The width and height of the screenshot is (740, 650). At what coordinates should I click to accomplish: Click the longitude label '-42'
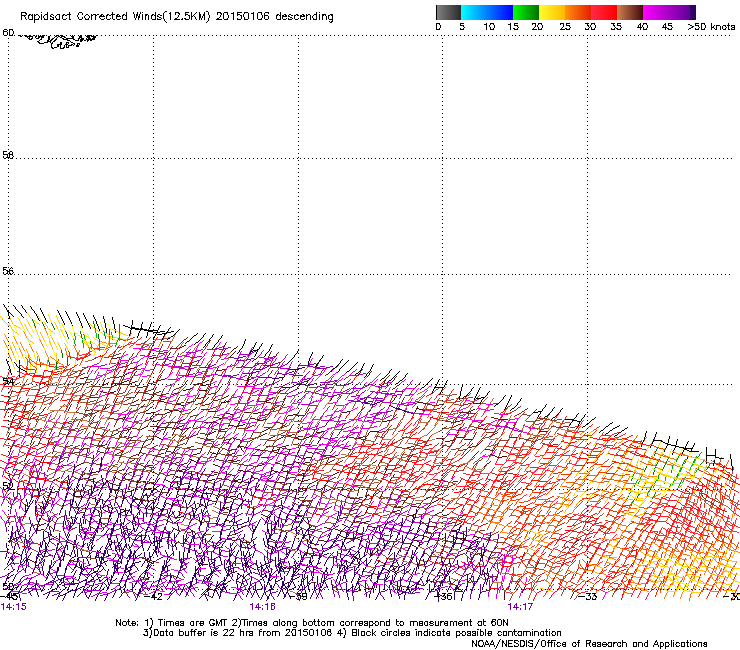tap(153, 597)
